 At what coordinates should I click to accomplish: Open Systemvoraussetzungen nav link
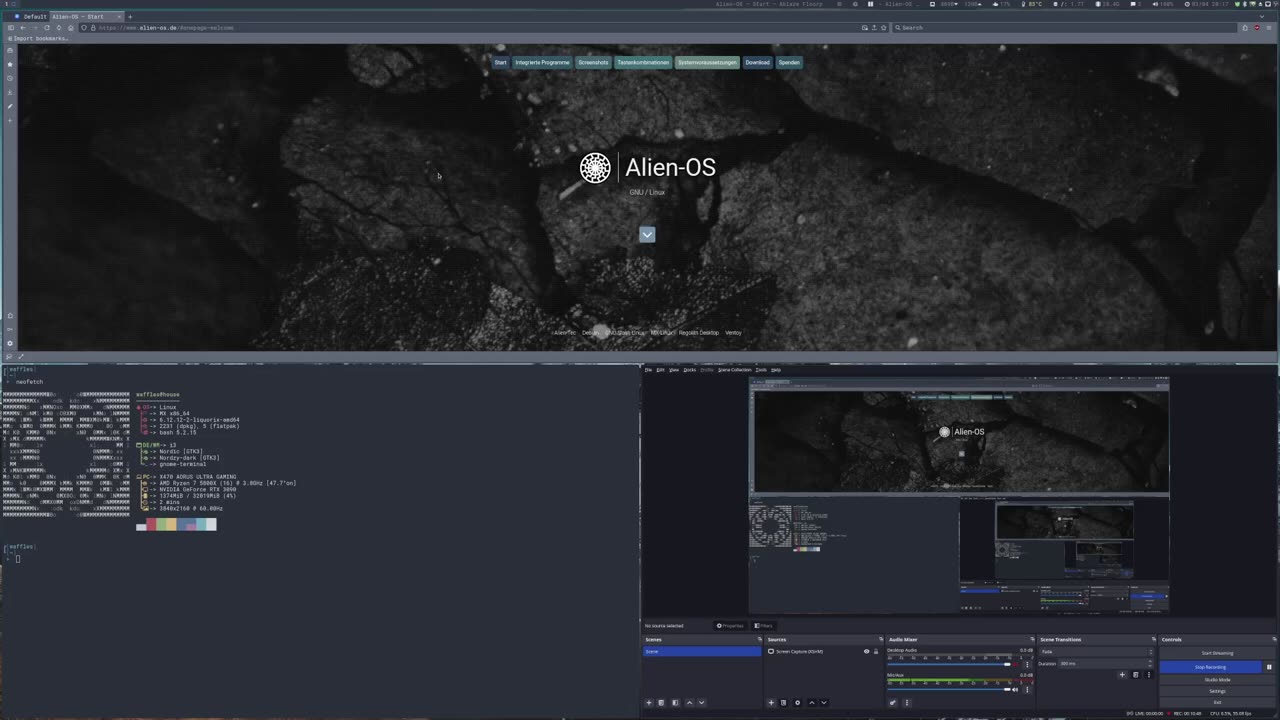[x=707, y=62]
